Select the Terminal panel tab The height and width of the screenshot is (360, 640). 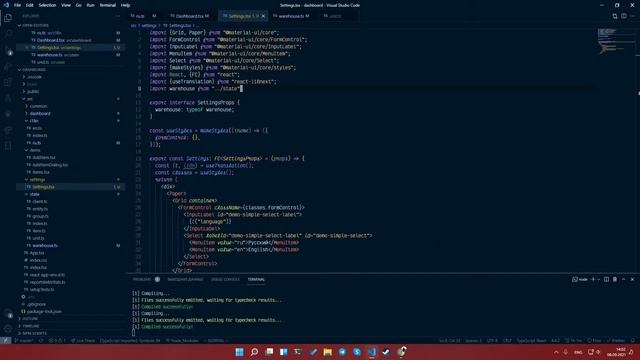point(256,279)
